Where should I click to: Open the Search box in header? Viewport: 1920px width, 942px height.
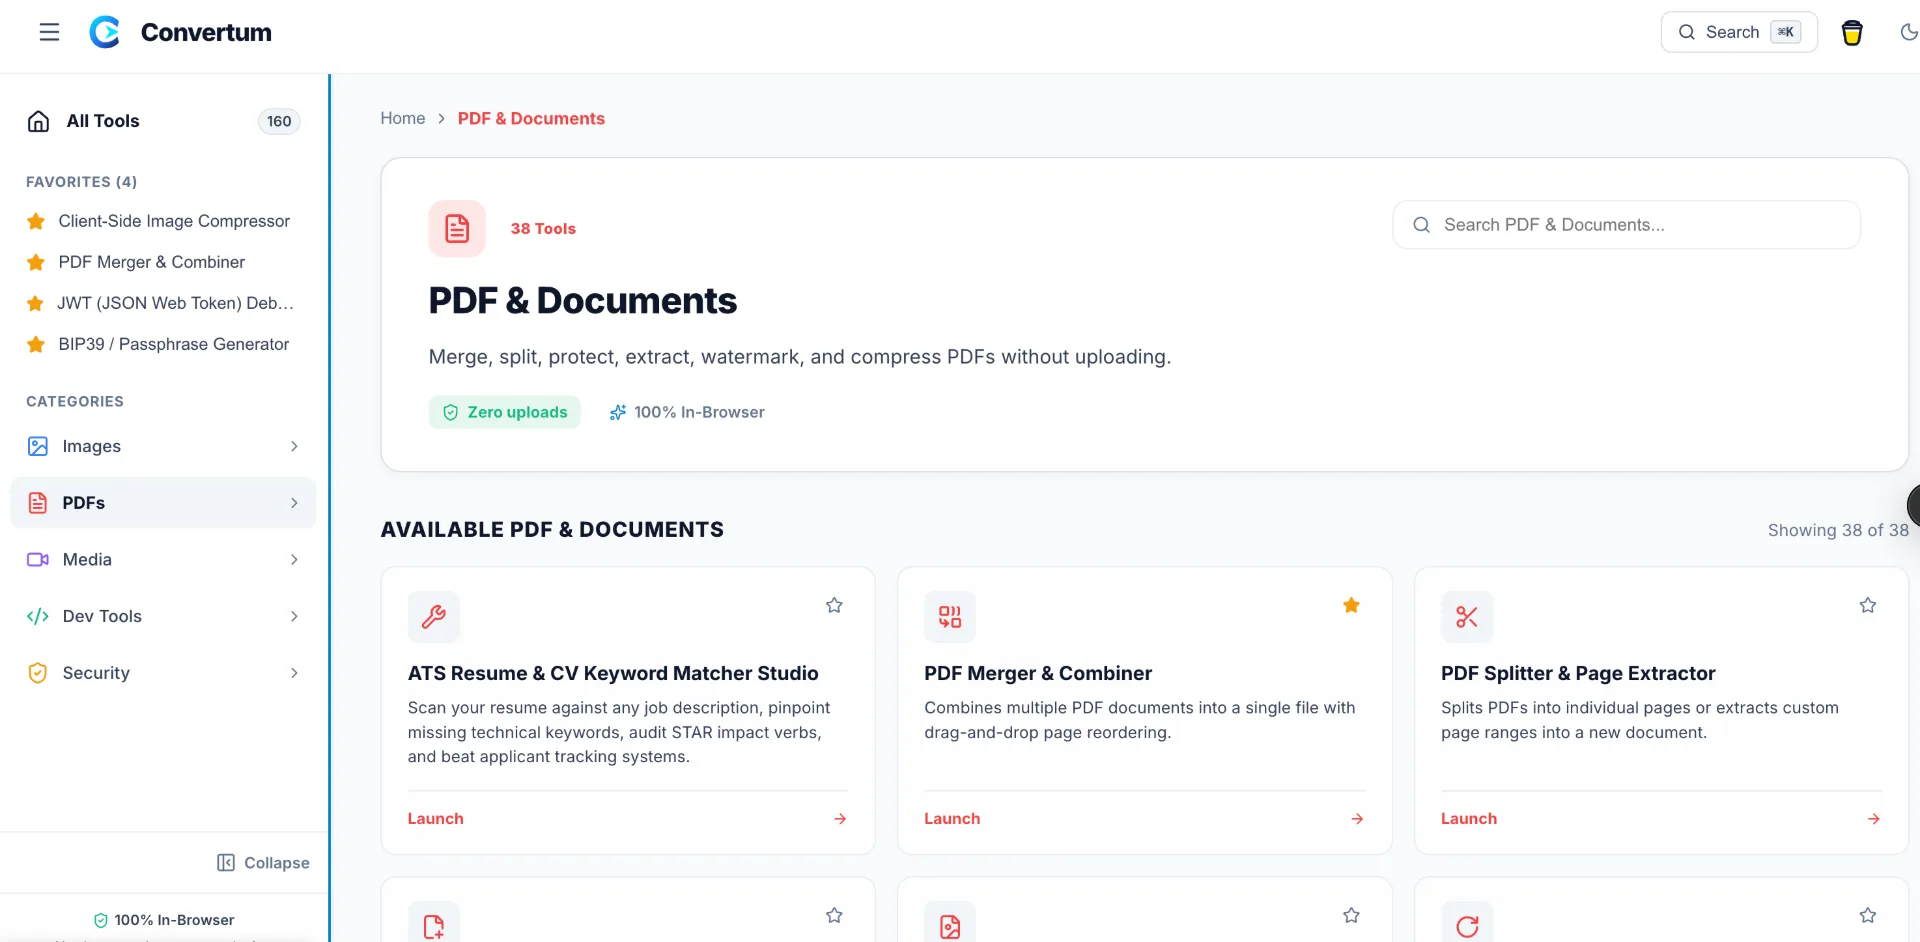(1739, 32)
